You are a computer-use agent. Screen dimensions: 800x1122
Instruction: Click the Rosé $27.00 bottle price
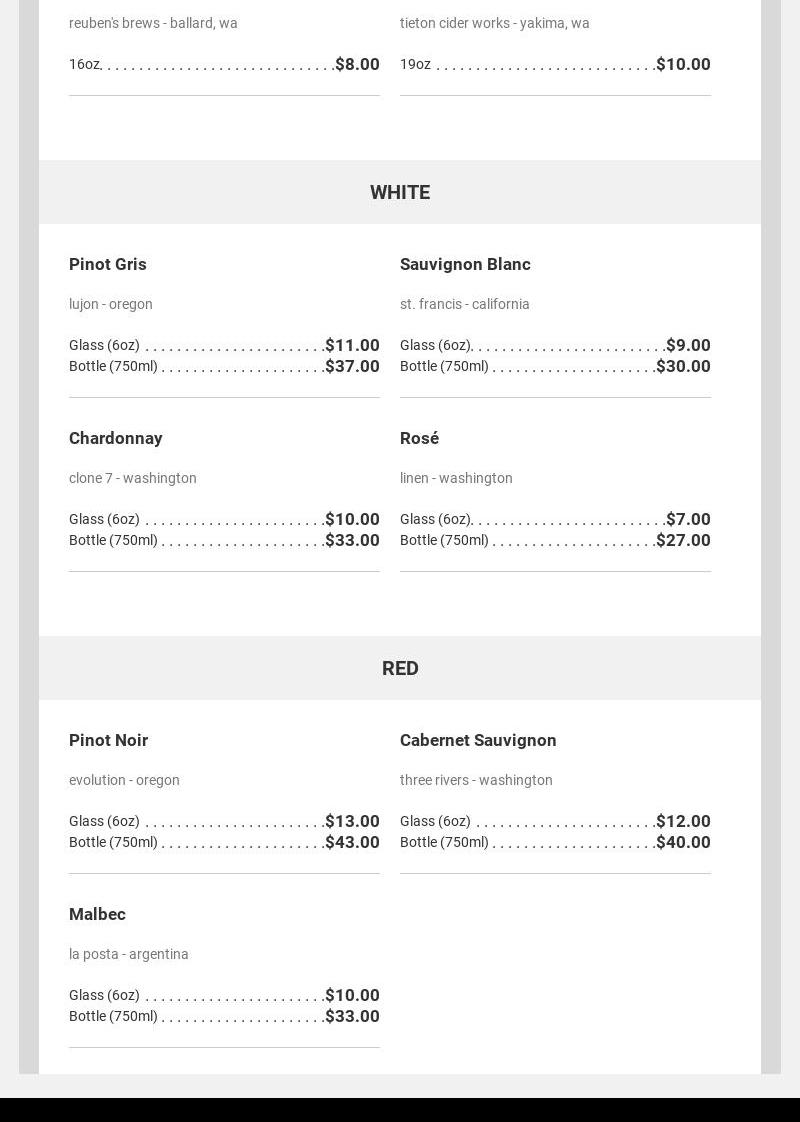(683, 540)
